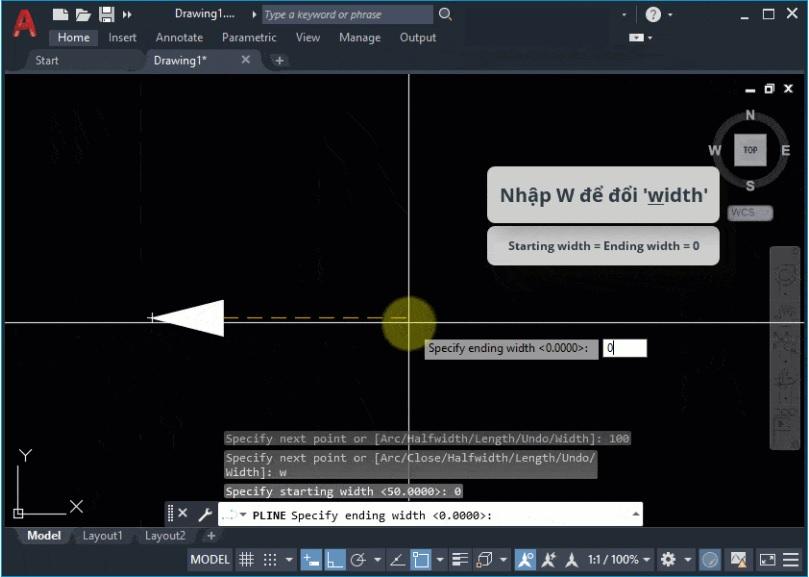Toggle ortho mode on status bar

(x=334, y=559)
